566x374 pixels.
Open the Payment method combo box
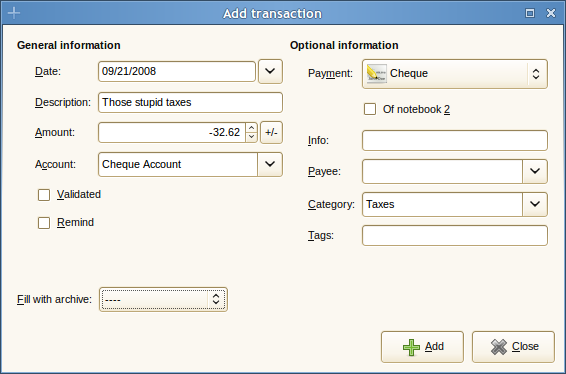(455, 74)
